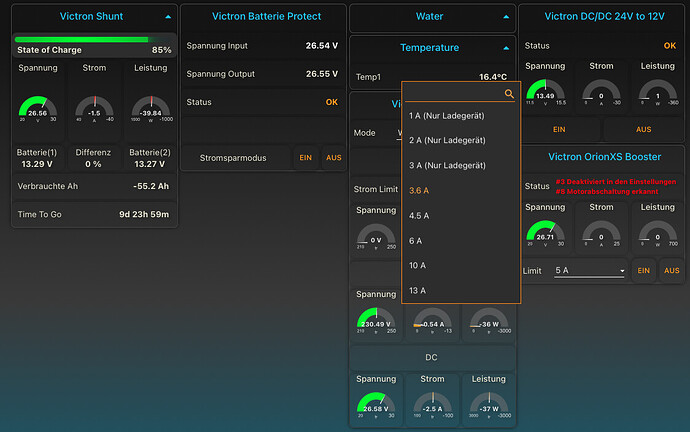
Task: Click the search magnifier icon in dropdown
Action: point(509,93)
